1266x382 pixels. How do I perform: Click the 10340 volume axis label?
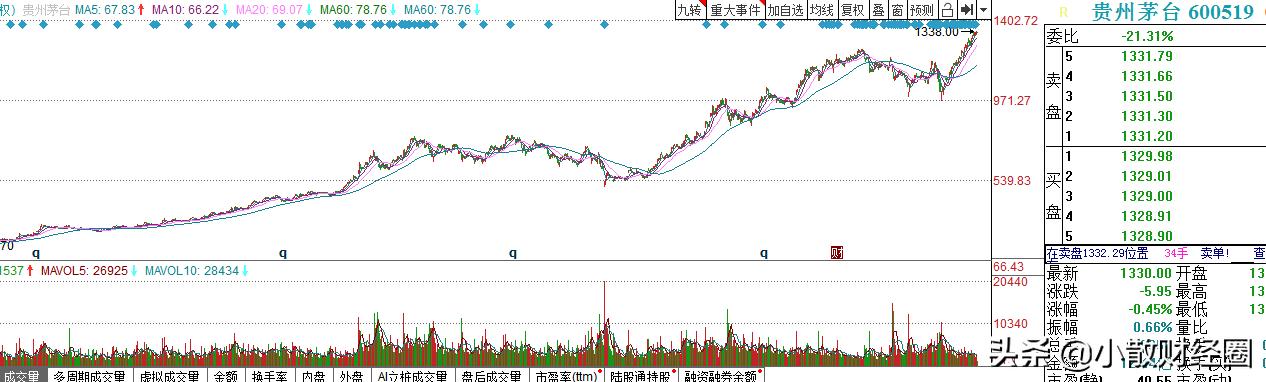pos(1010,325)
